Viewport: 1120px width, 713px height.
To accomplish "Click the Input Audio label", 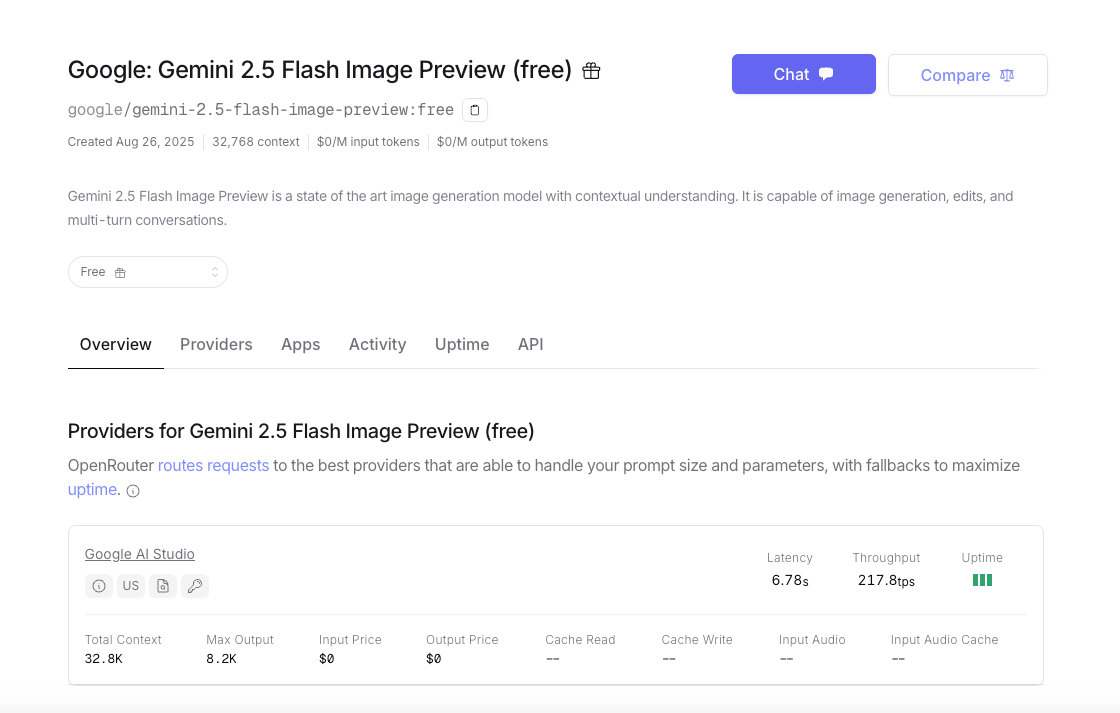I will point(812,640).
